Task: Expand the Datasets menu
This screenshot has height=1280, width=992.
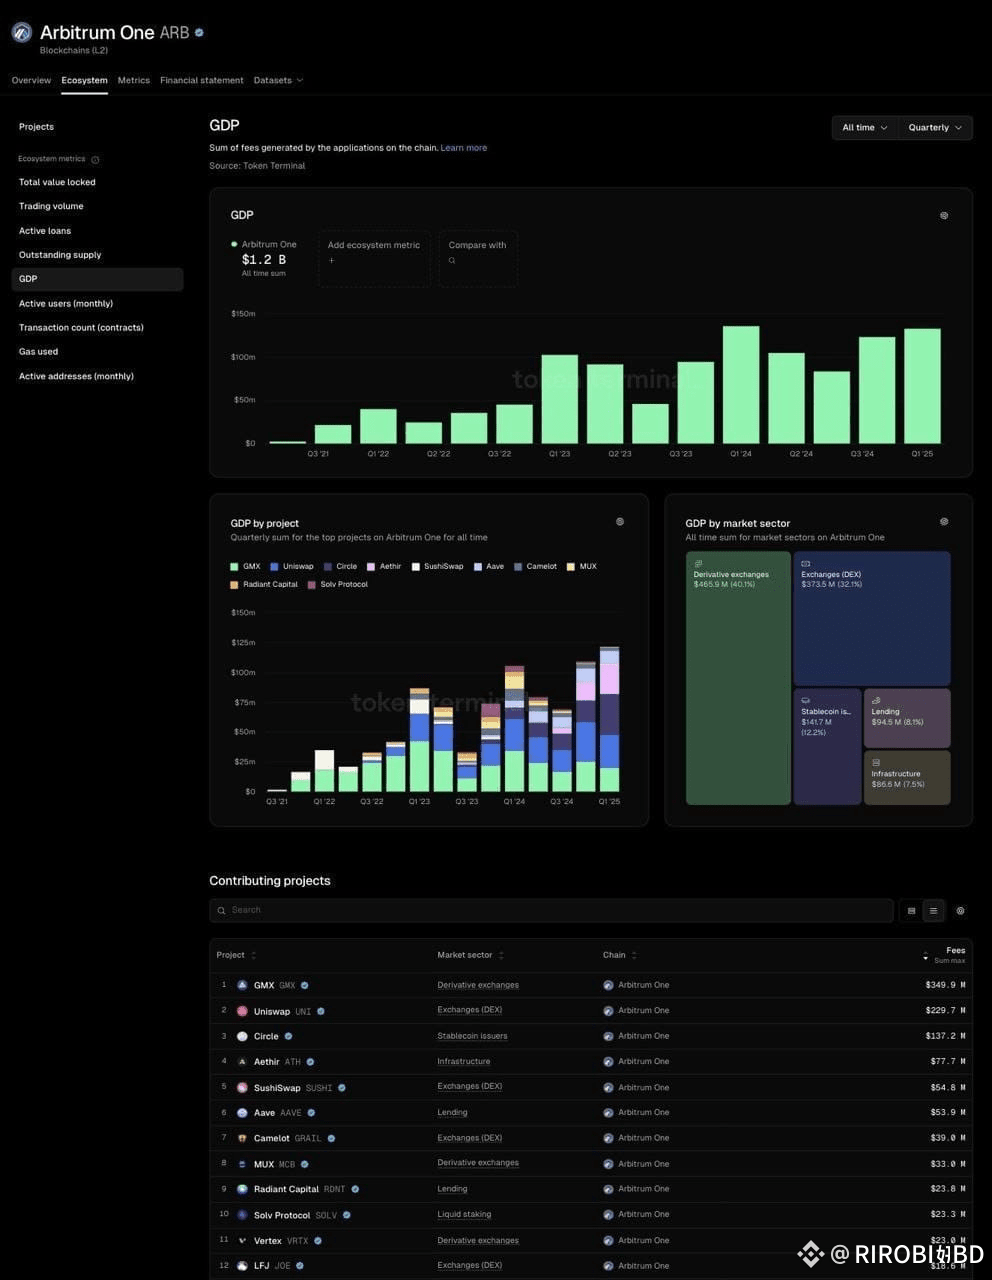Action: tap(278, 80)
